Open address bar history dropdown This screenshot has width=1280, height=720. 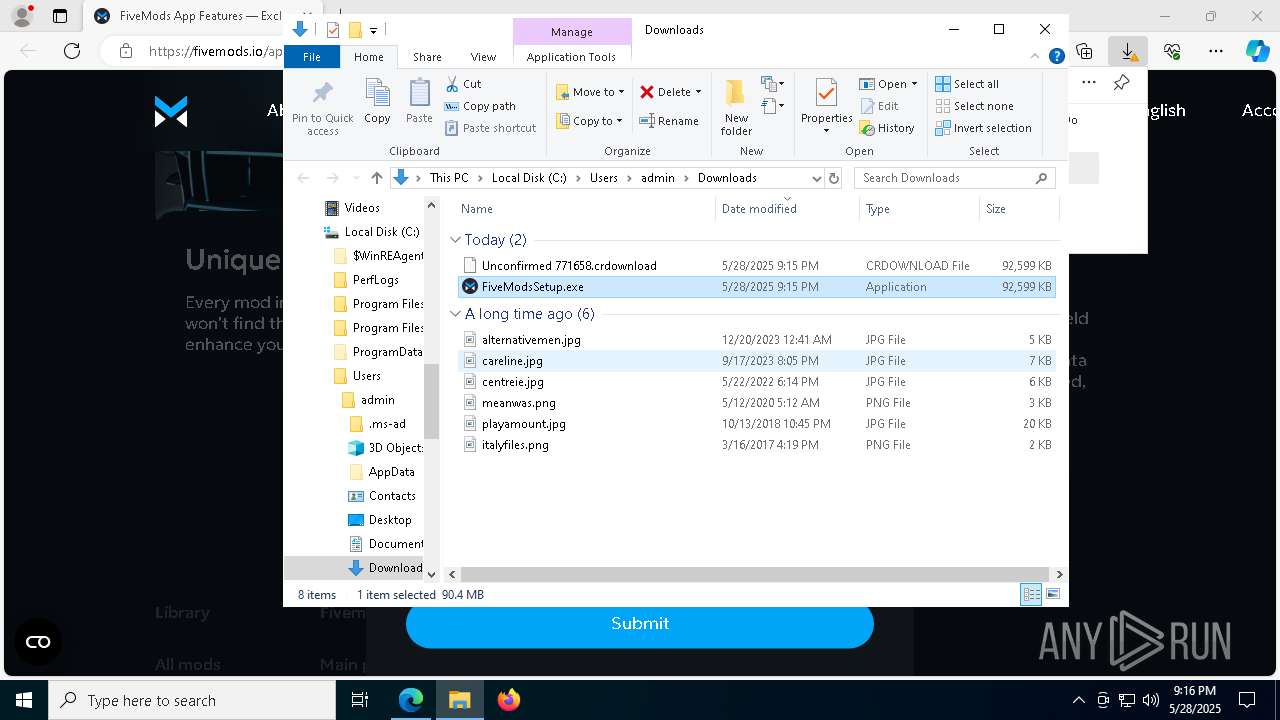pyautogui.click(x=816, y=178)
